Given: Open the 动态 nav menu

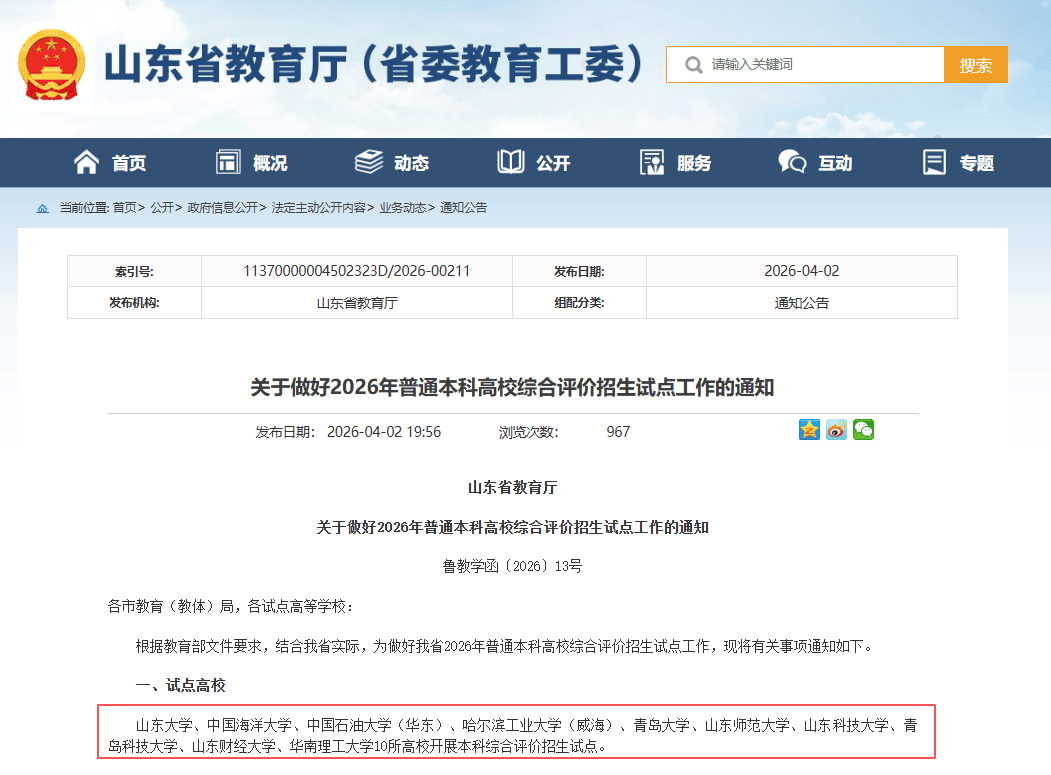Looking at the screenshot, I should [x=412, y=163].
